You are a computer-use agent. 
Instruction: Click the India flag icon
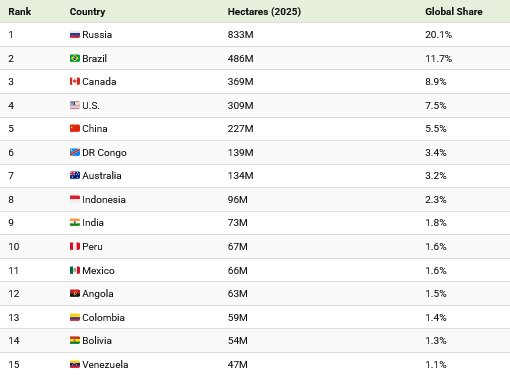tap(75, 223)
